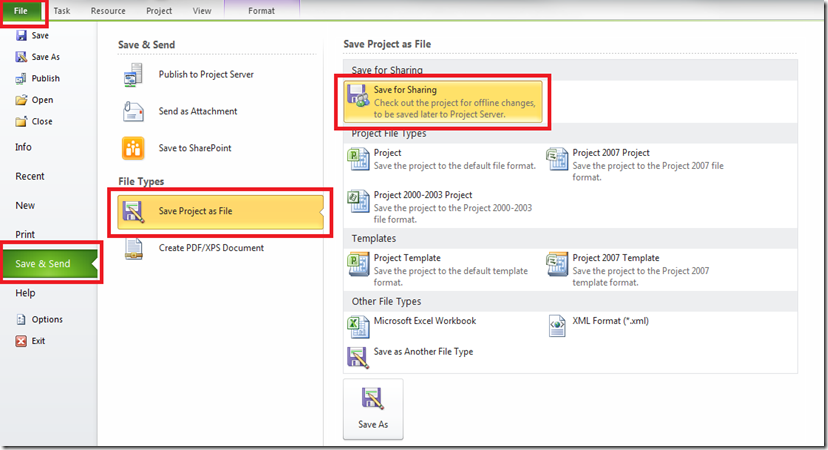Switch to the Format ribbon tab
Viewport: 828px width, 450px height.
click(261, 11)
